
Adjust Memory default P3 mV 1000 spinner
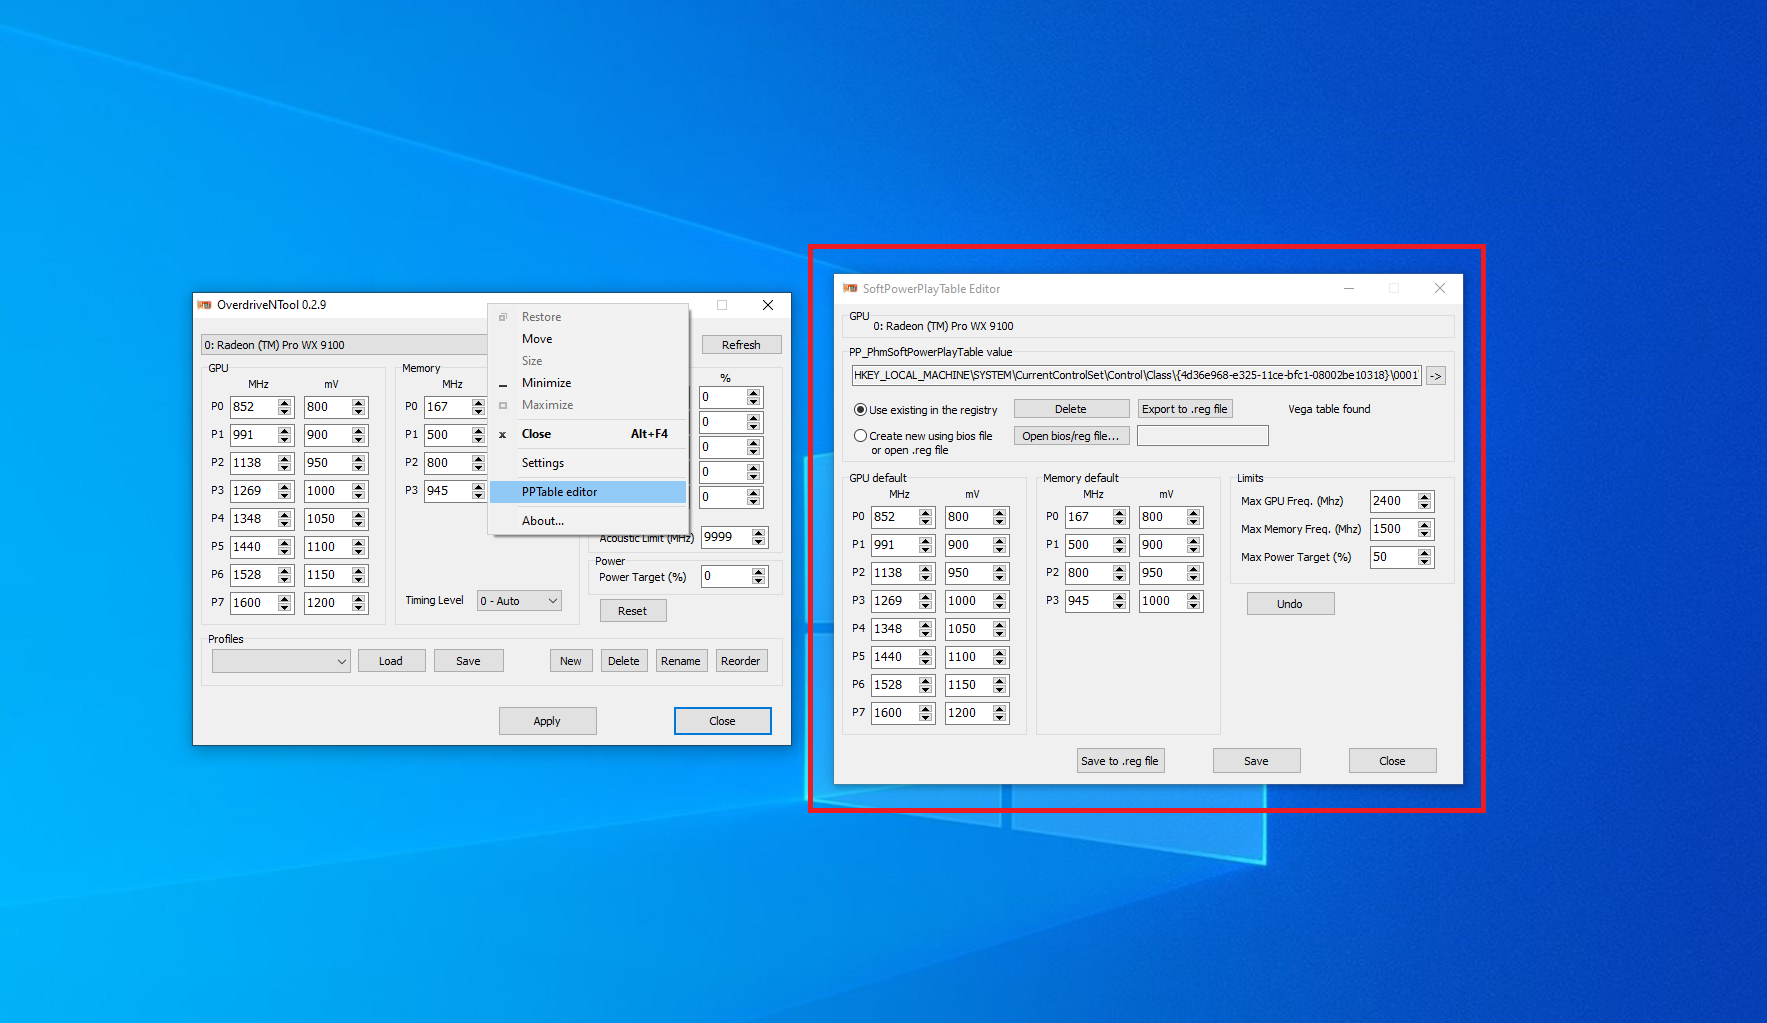[x=1194, y=601]
